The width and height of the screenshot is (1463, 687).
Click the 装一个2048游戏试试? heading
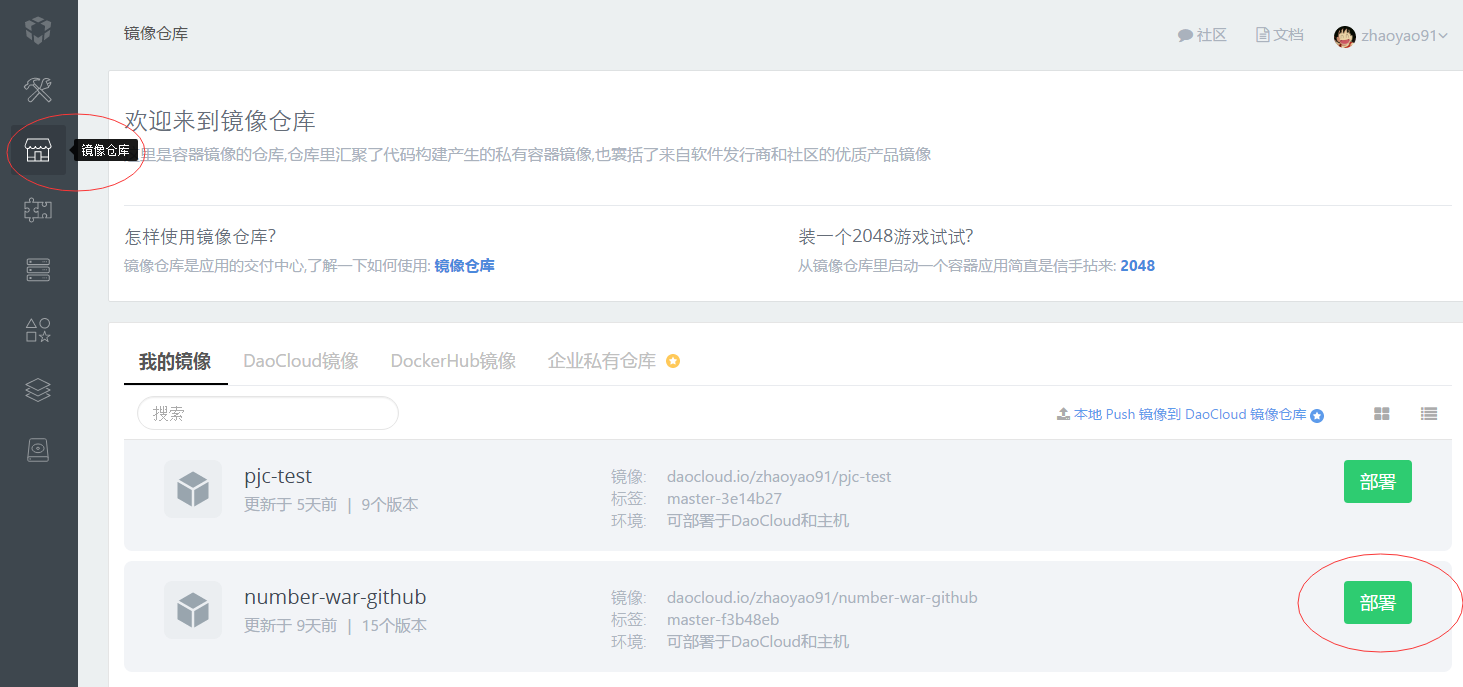click(x=886, y=237)
